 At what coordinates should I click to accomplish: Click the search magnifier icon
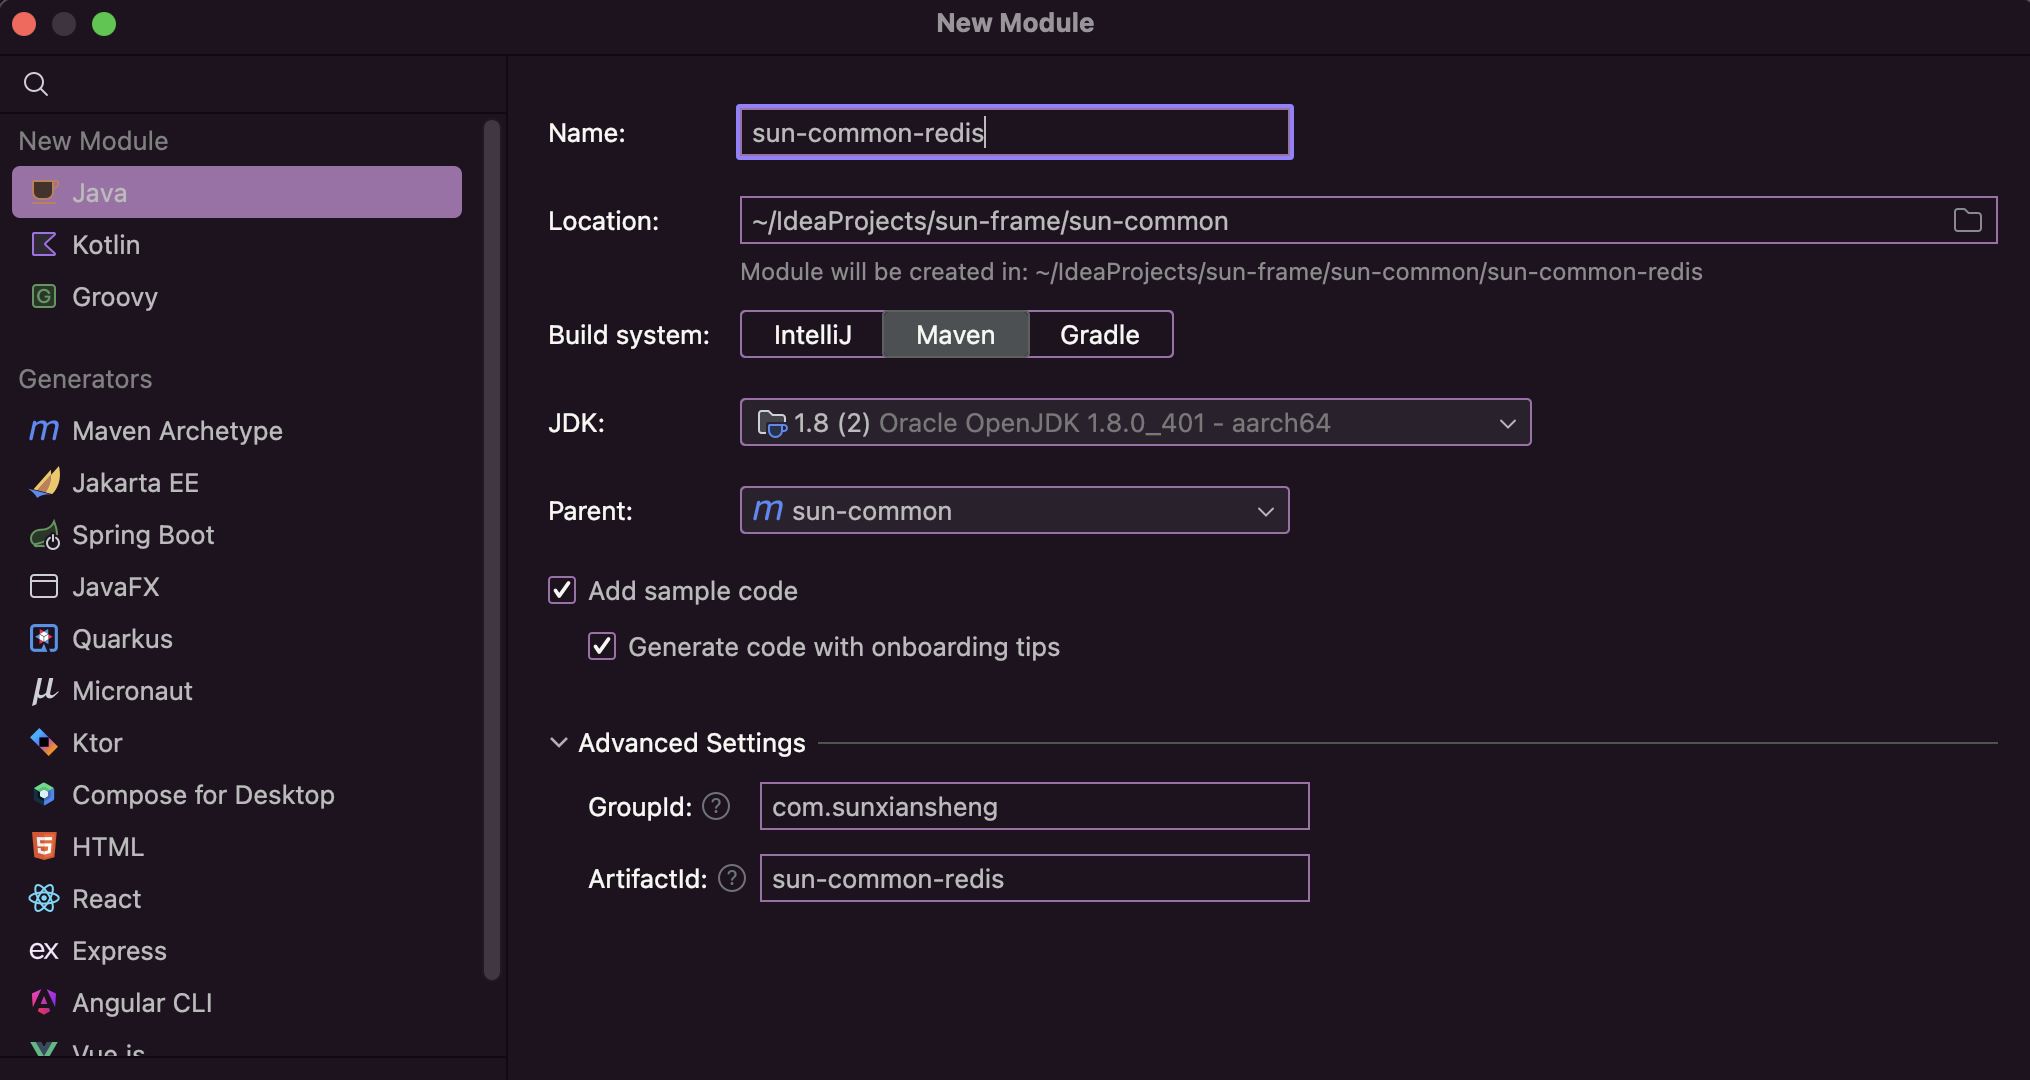click(36, 84)
